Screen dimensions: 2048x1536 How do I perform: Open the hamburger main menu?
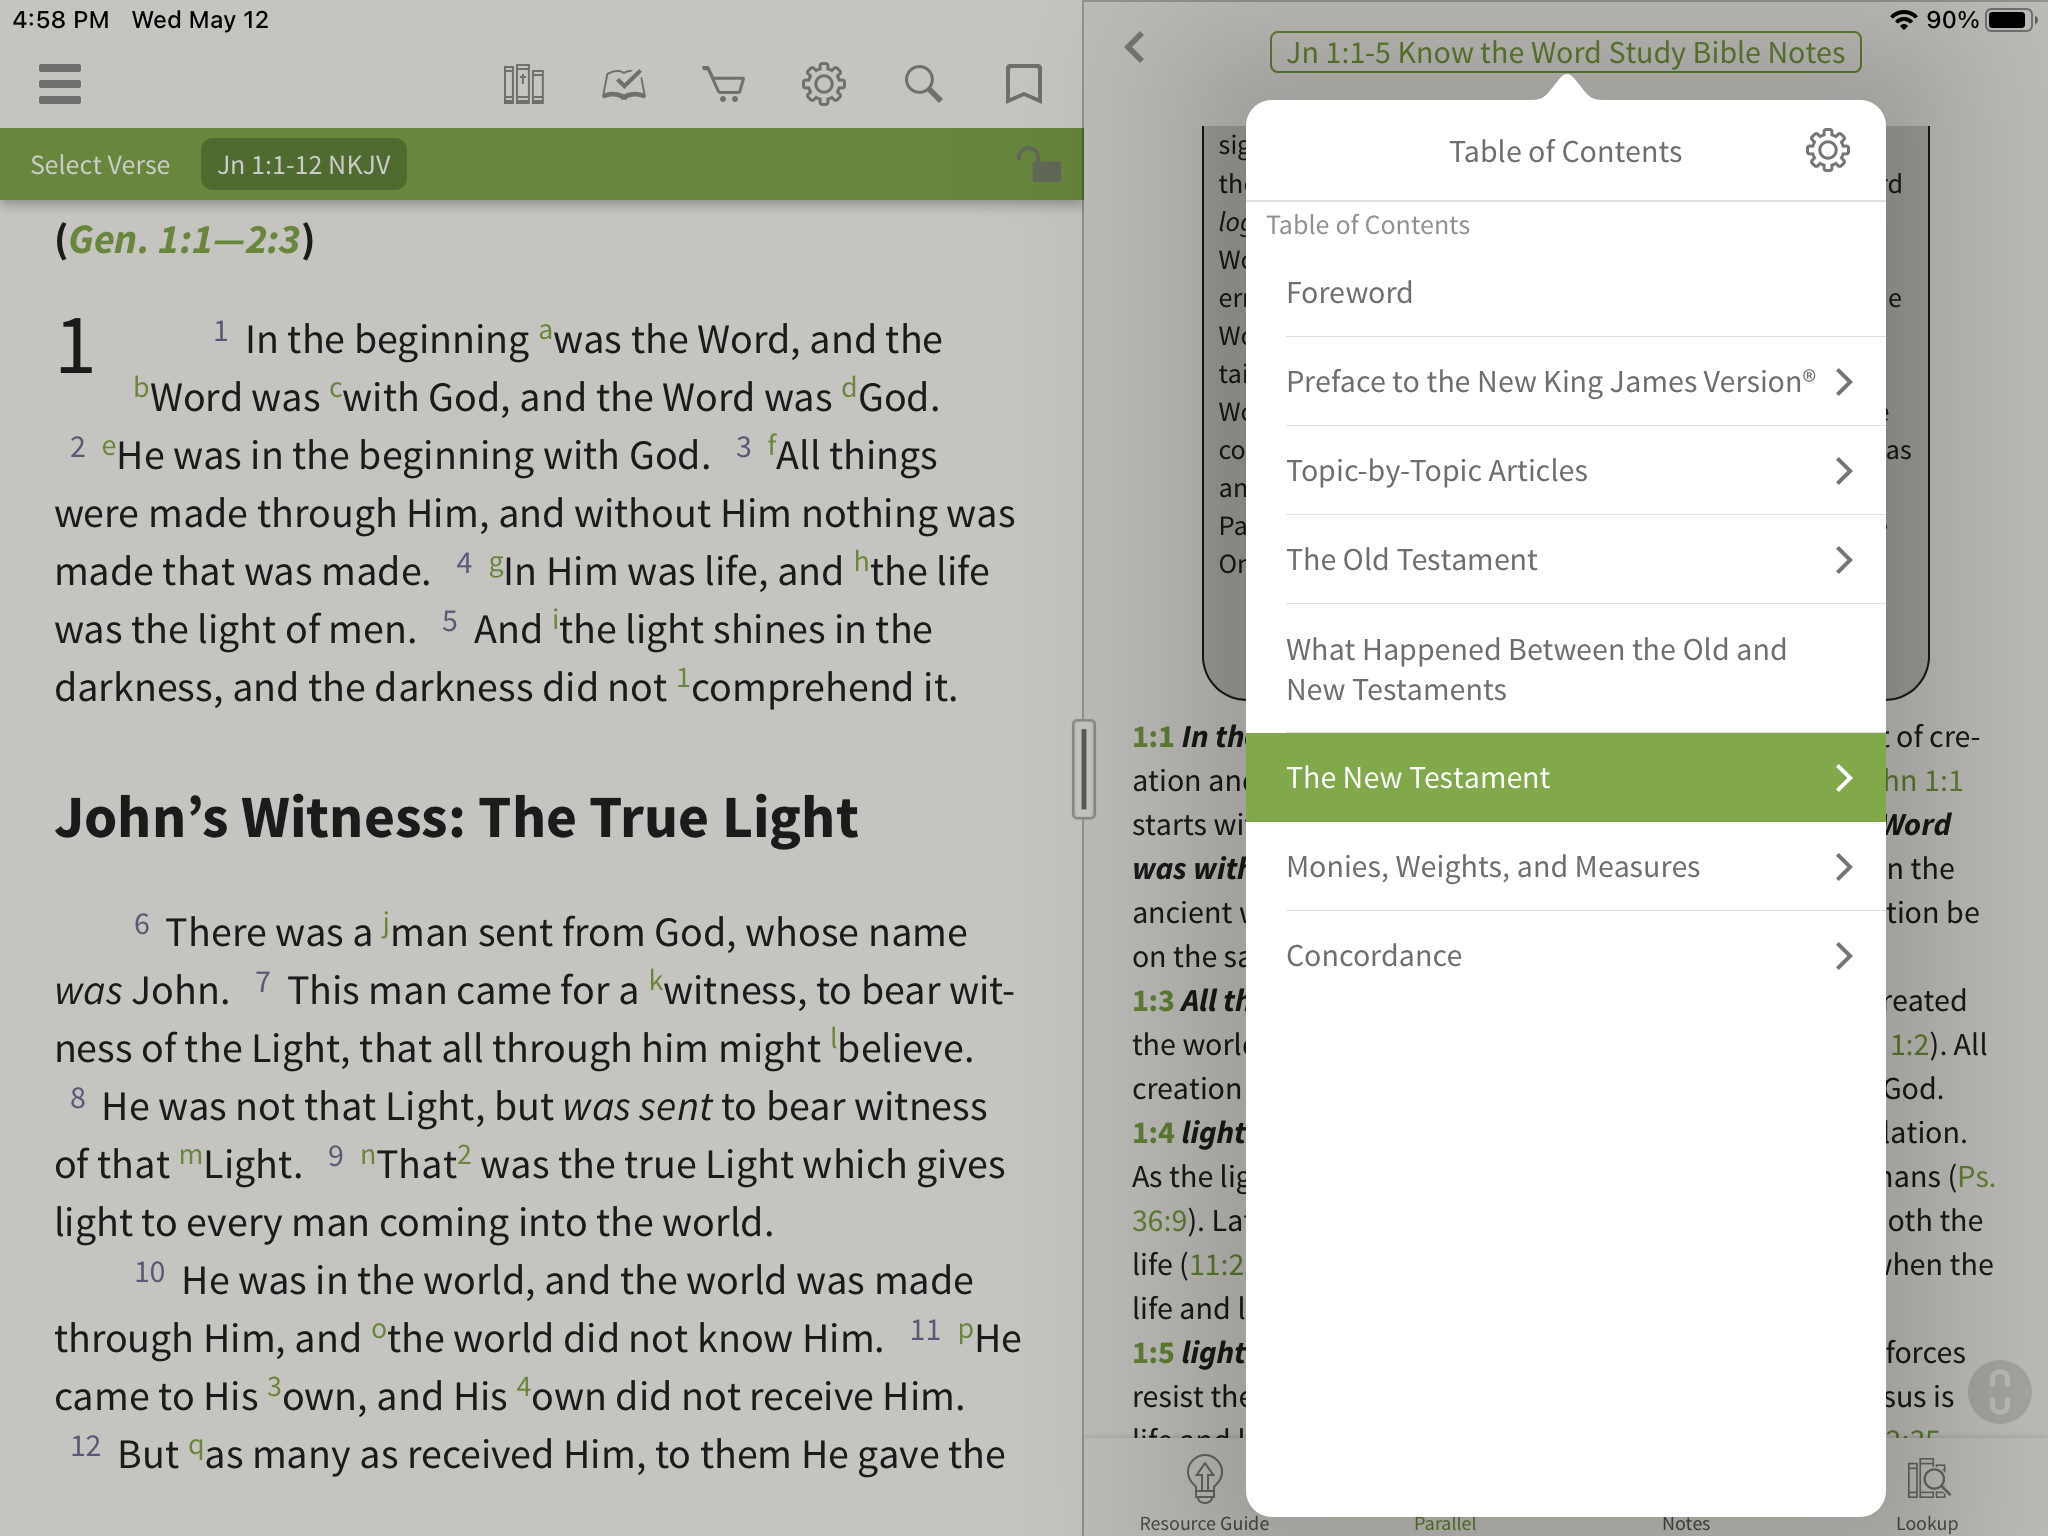point(59,84)
